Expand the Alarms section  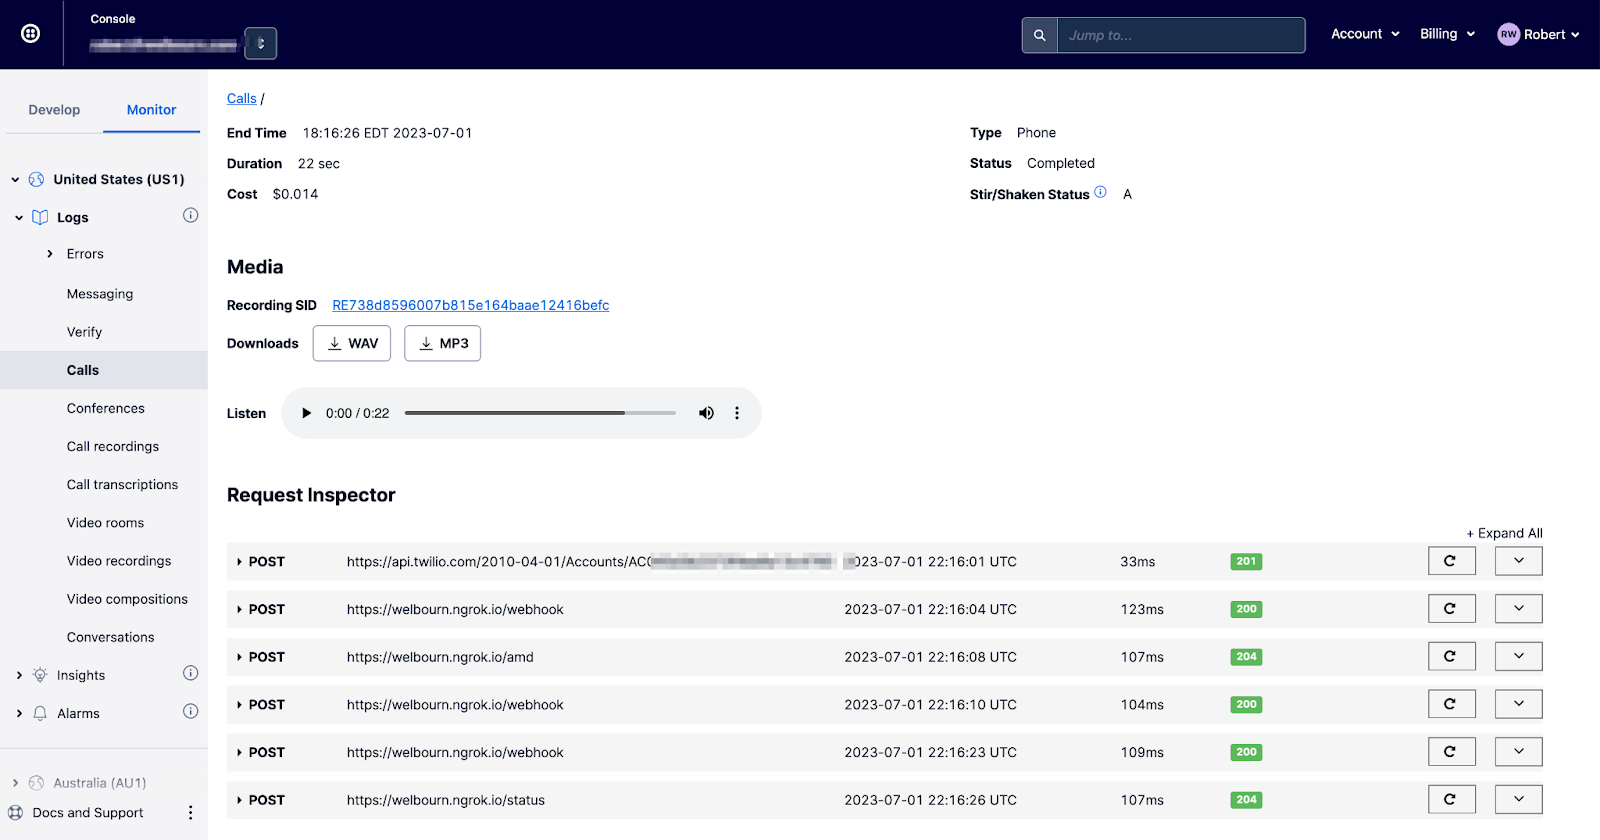click(x=19, y=714)
